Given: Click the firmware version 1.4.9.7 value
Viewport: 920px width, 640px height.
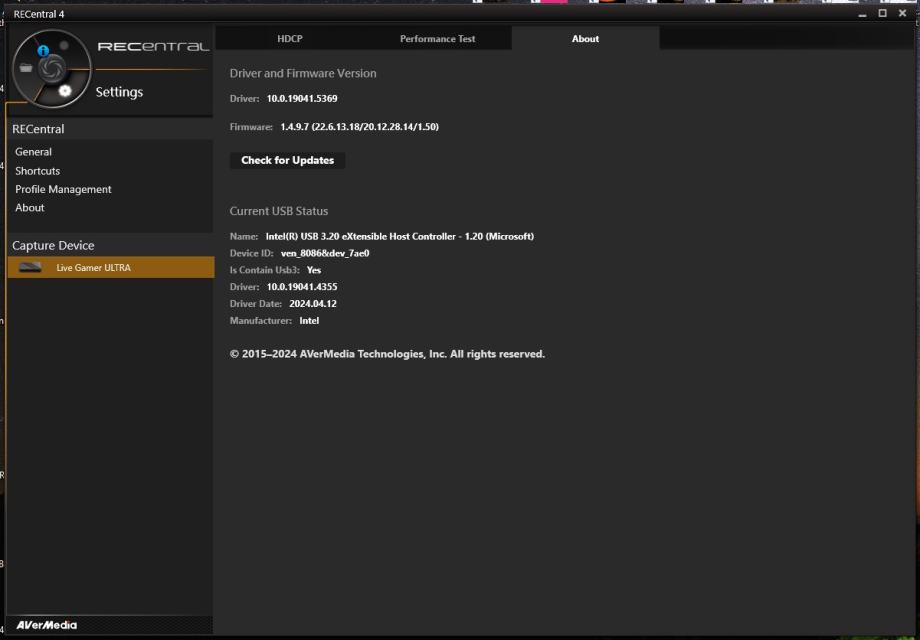Looking at the screenshot, I should 360,127.
